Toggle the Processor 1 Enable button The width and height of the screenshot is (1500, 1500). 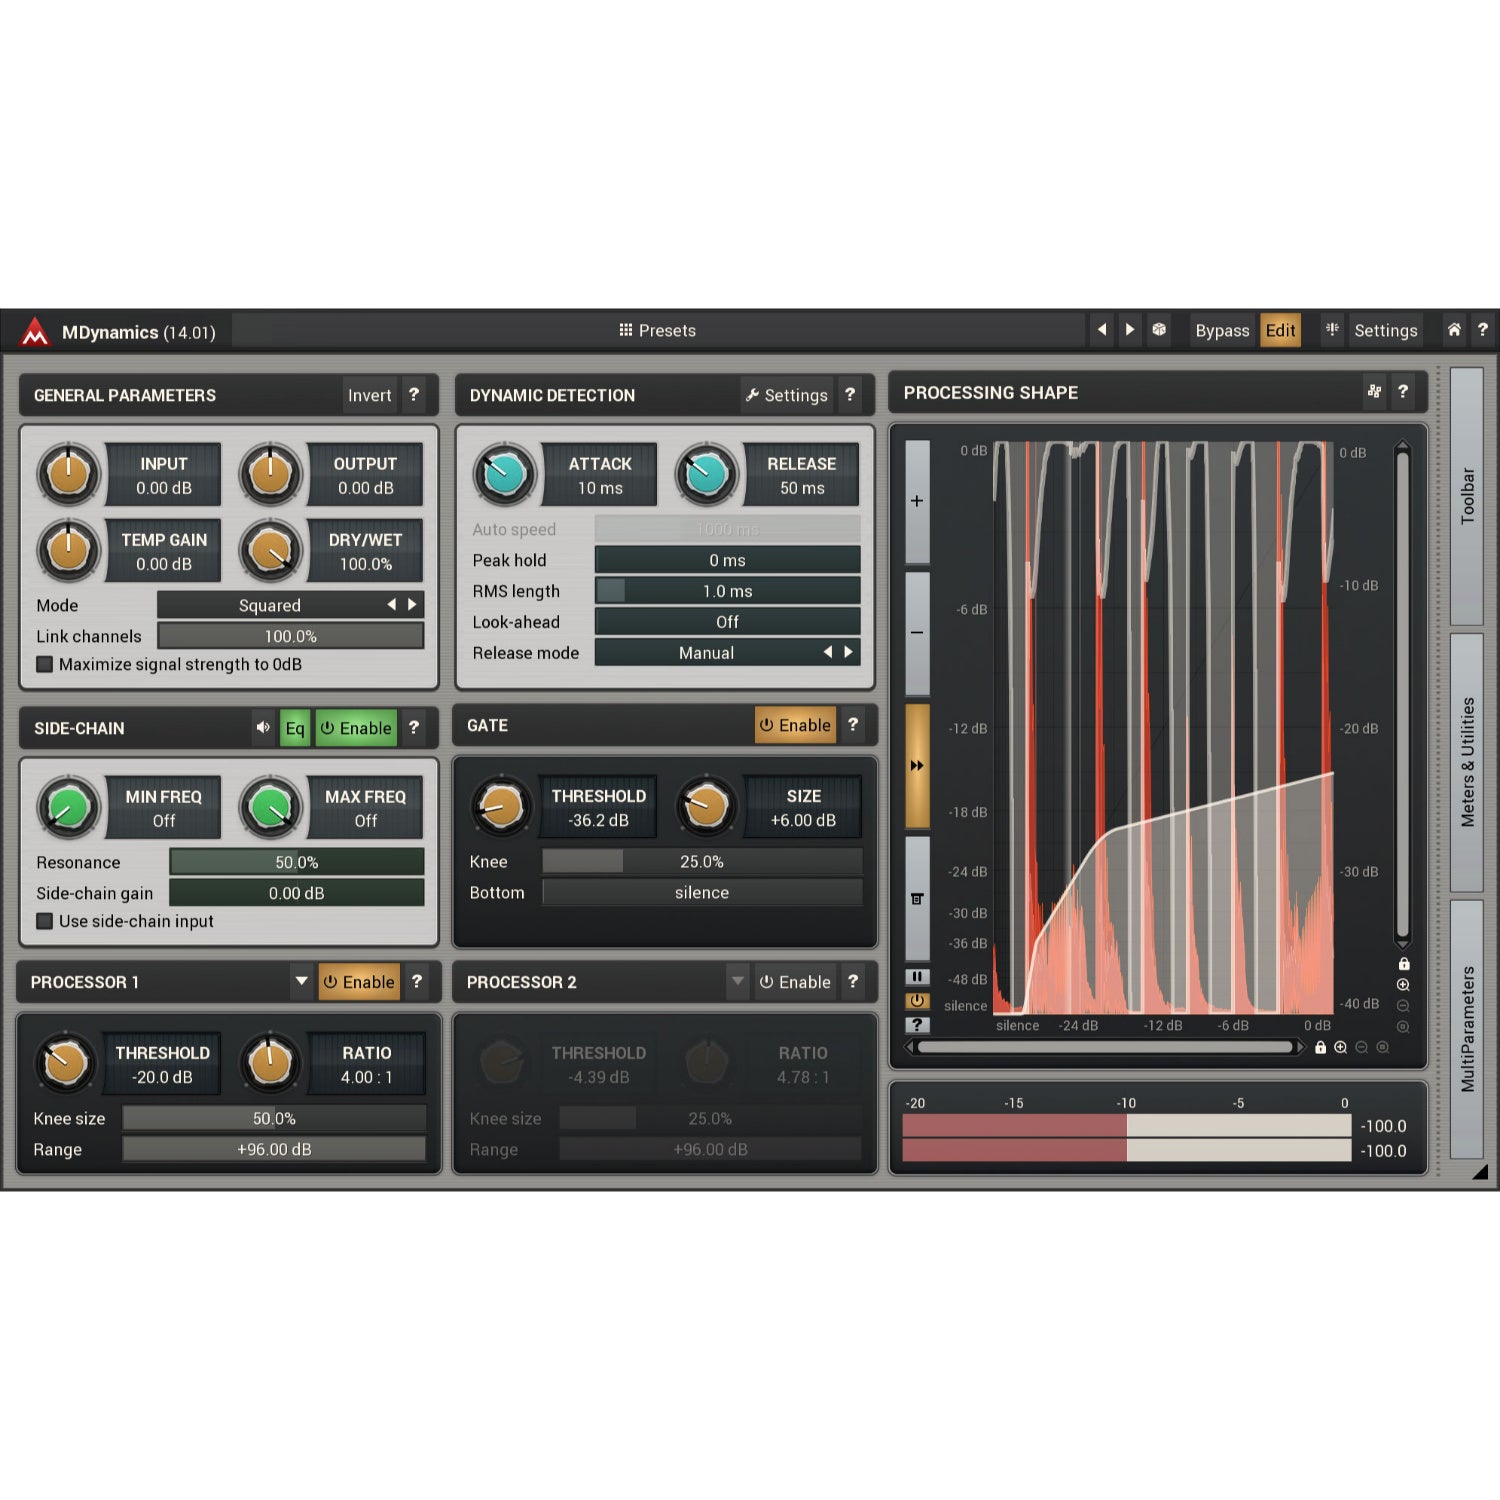point(359,982)
